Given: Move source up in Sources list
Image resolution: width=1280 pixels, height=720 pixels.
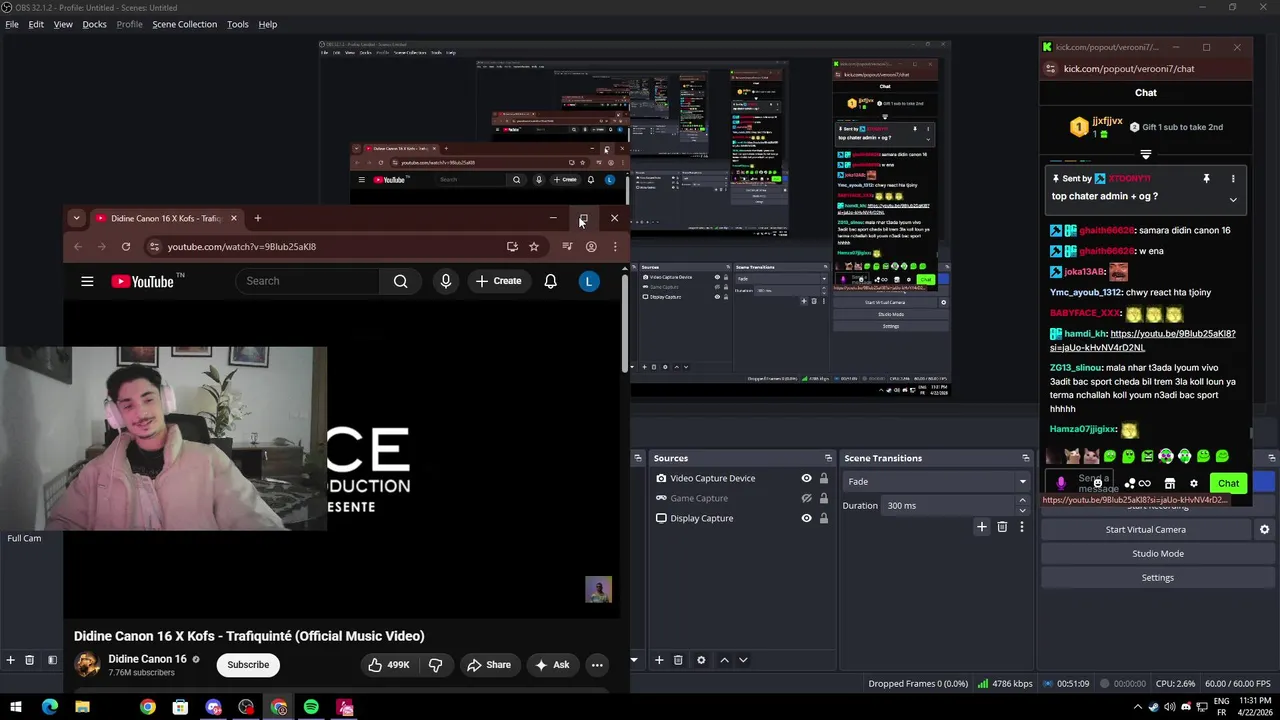Looking at the screenshot, I should [725, 660].
